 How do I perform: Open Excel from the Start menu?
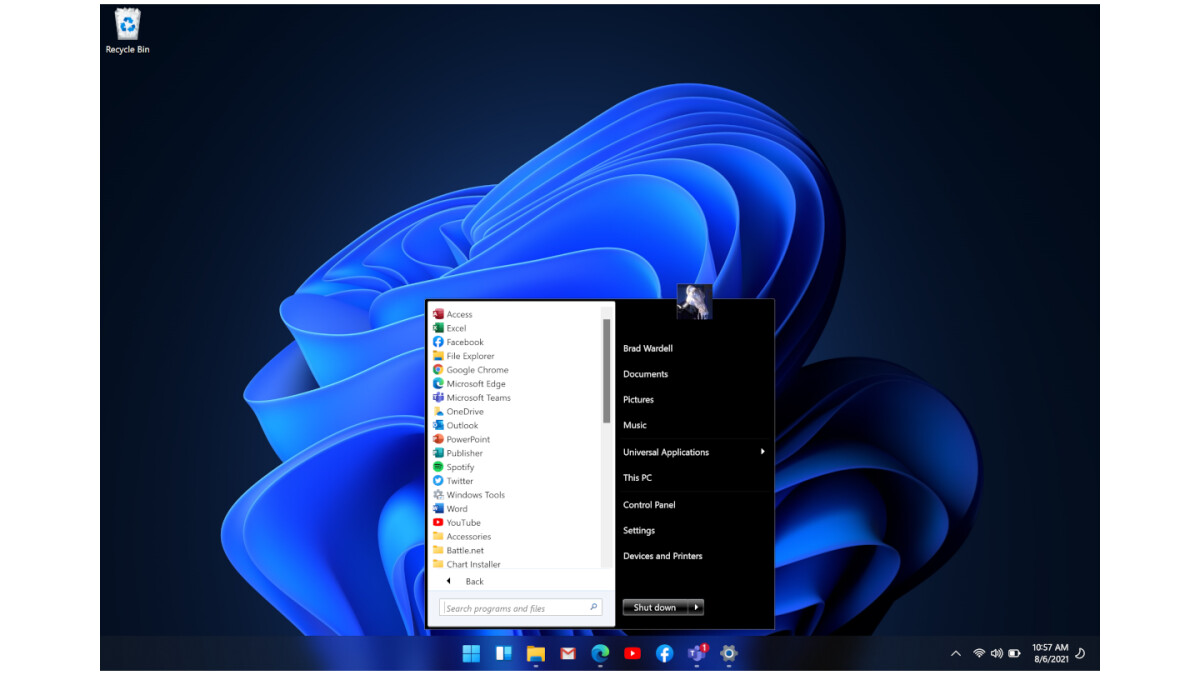pyautogui.click(x=459, y=327)
